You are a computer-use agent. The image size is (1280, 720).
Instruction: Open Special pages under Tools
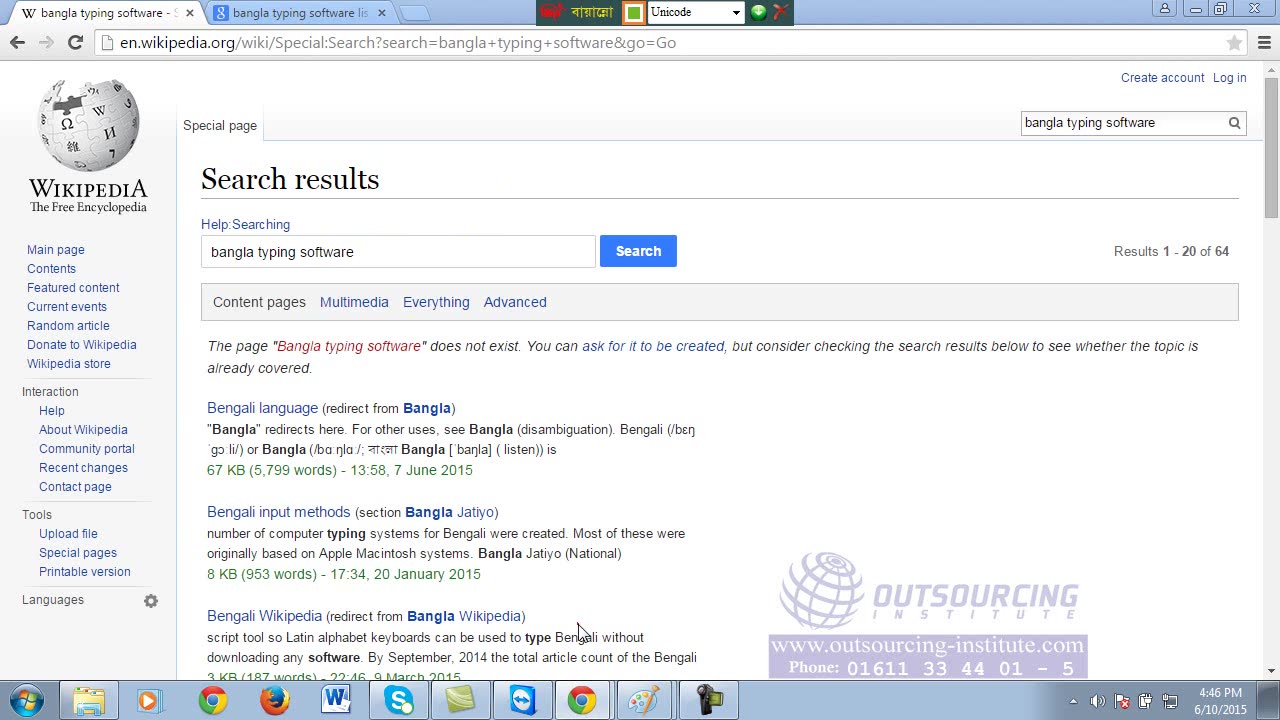78,553
